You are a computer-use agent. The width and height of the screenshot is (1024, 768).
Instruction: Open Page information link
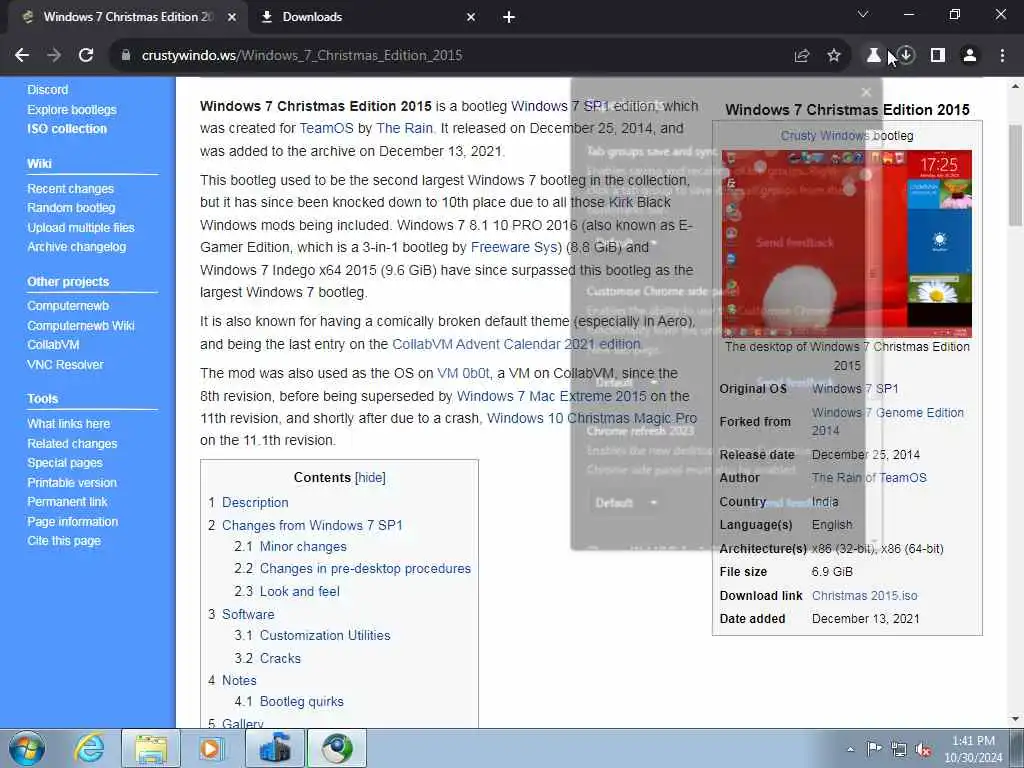click(72, 522)
